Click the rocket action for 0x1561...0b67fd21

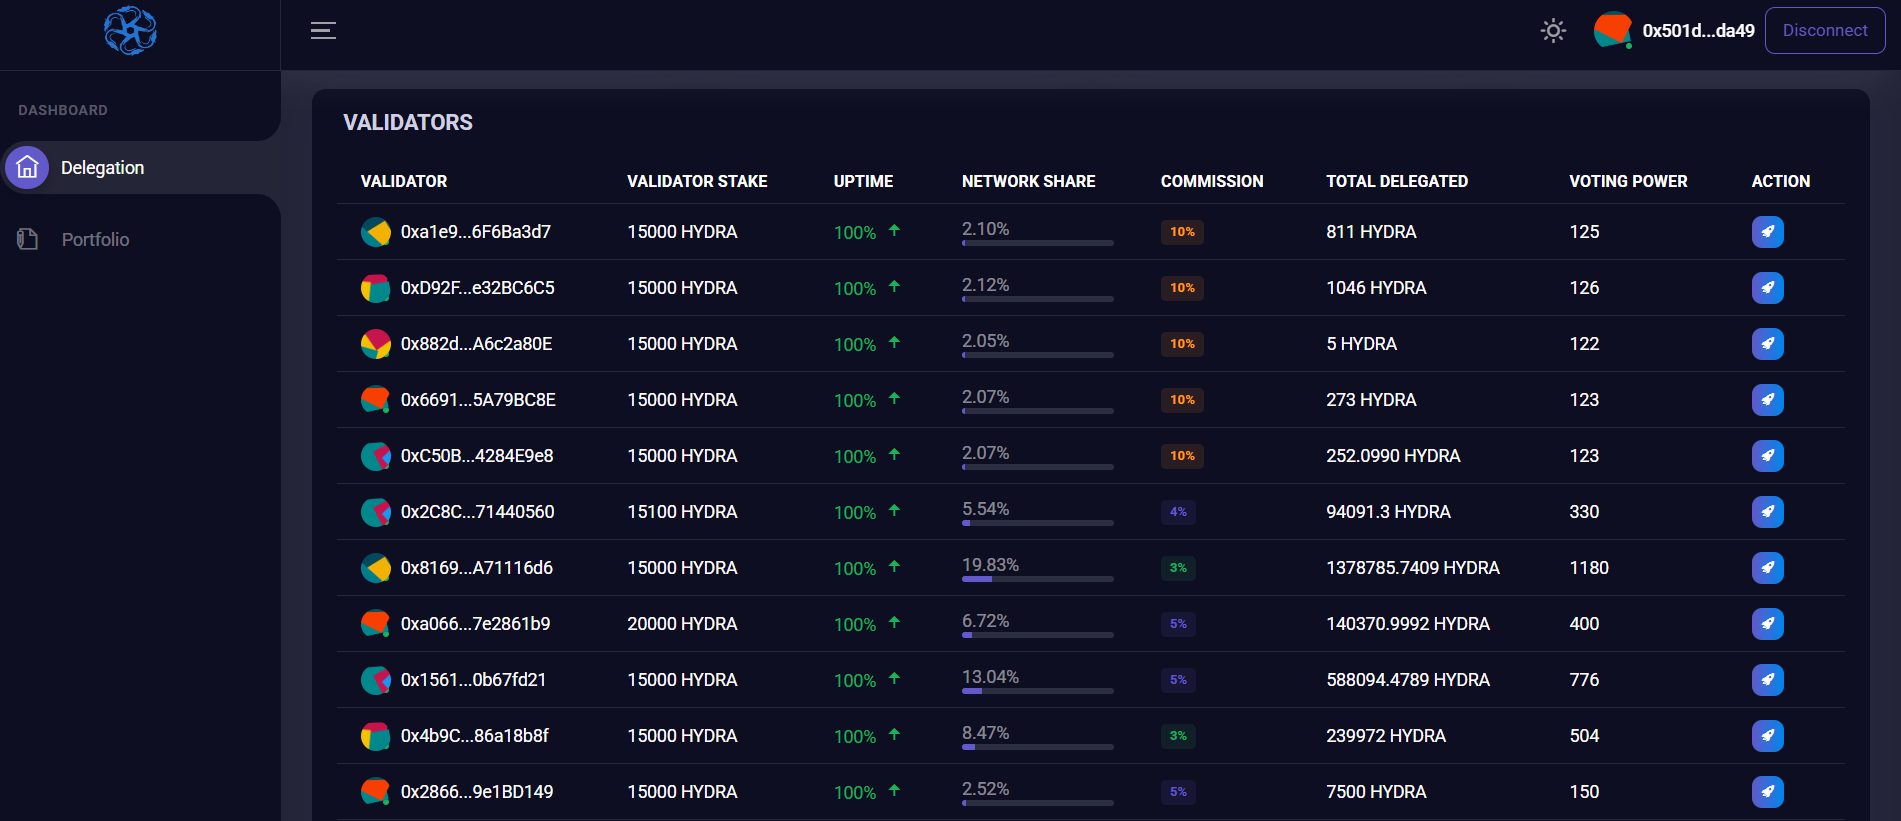[1768, 680]
